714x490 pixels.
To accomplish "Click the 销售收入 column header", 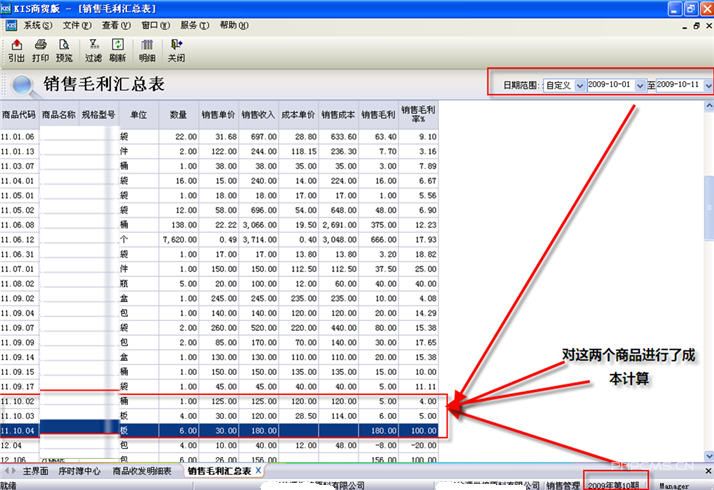I will tap(259, 115).
